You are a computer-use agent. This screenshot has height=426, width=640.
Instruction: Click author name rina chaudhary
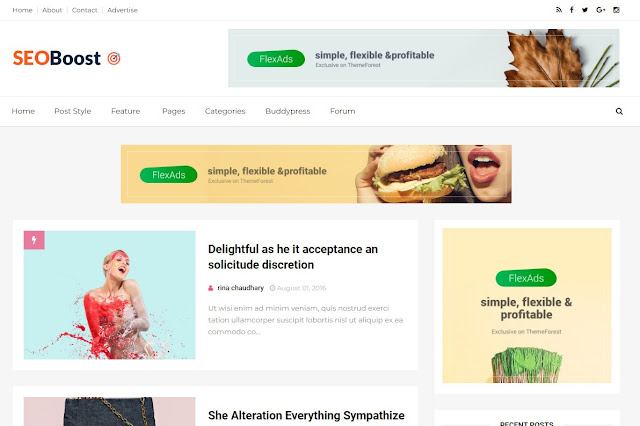coord(240,288)
